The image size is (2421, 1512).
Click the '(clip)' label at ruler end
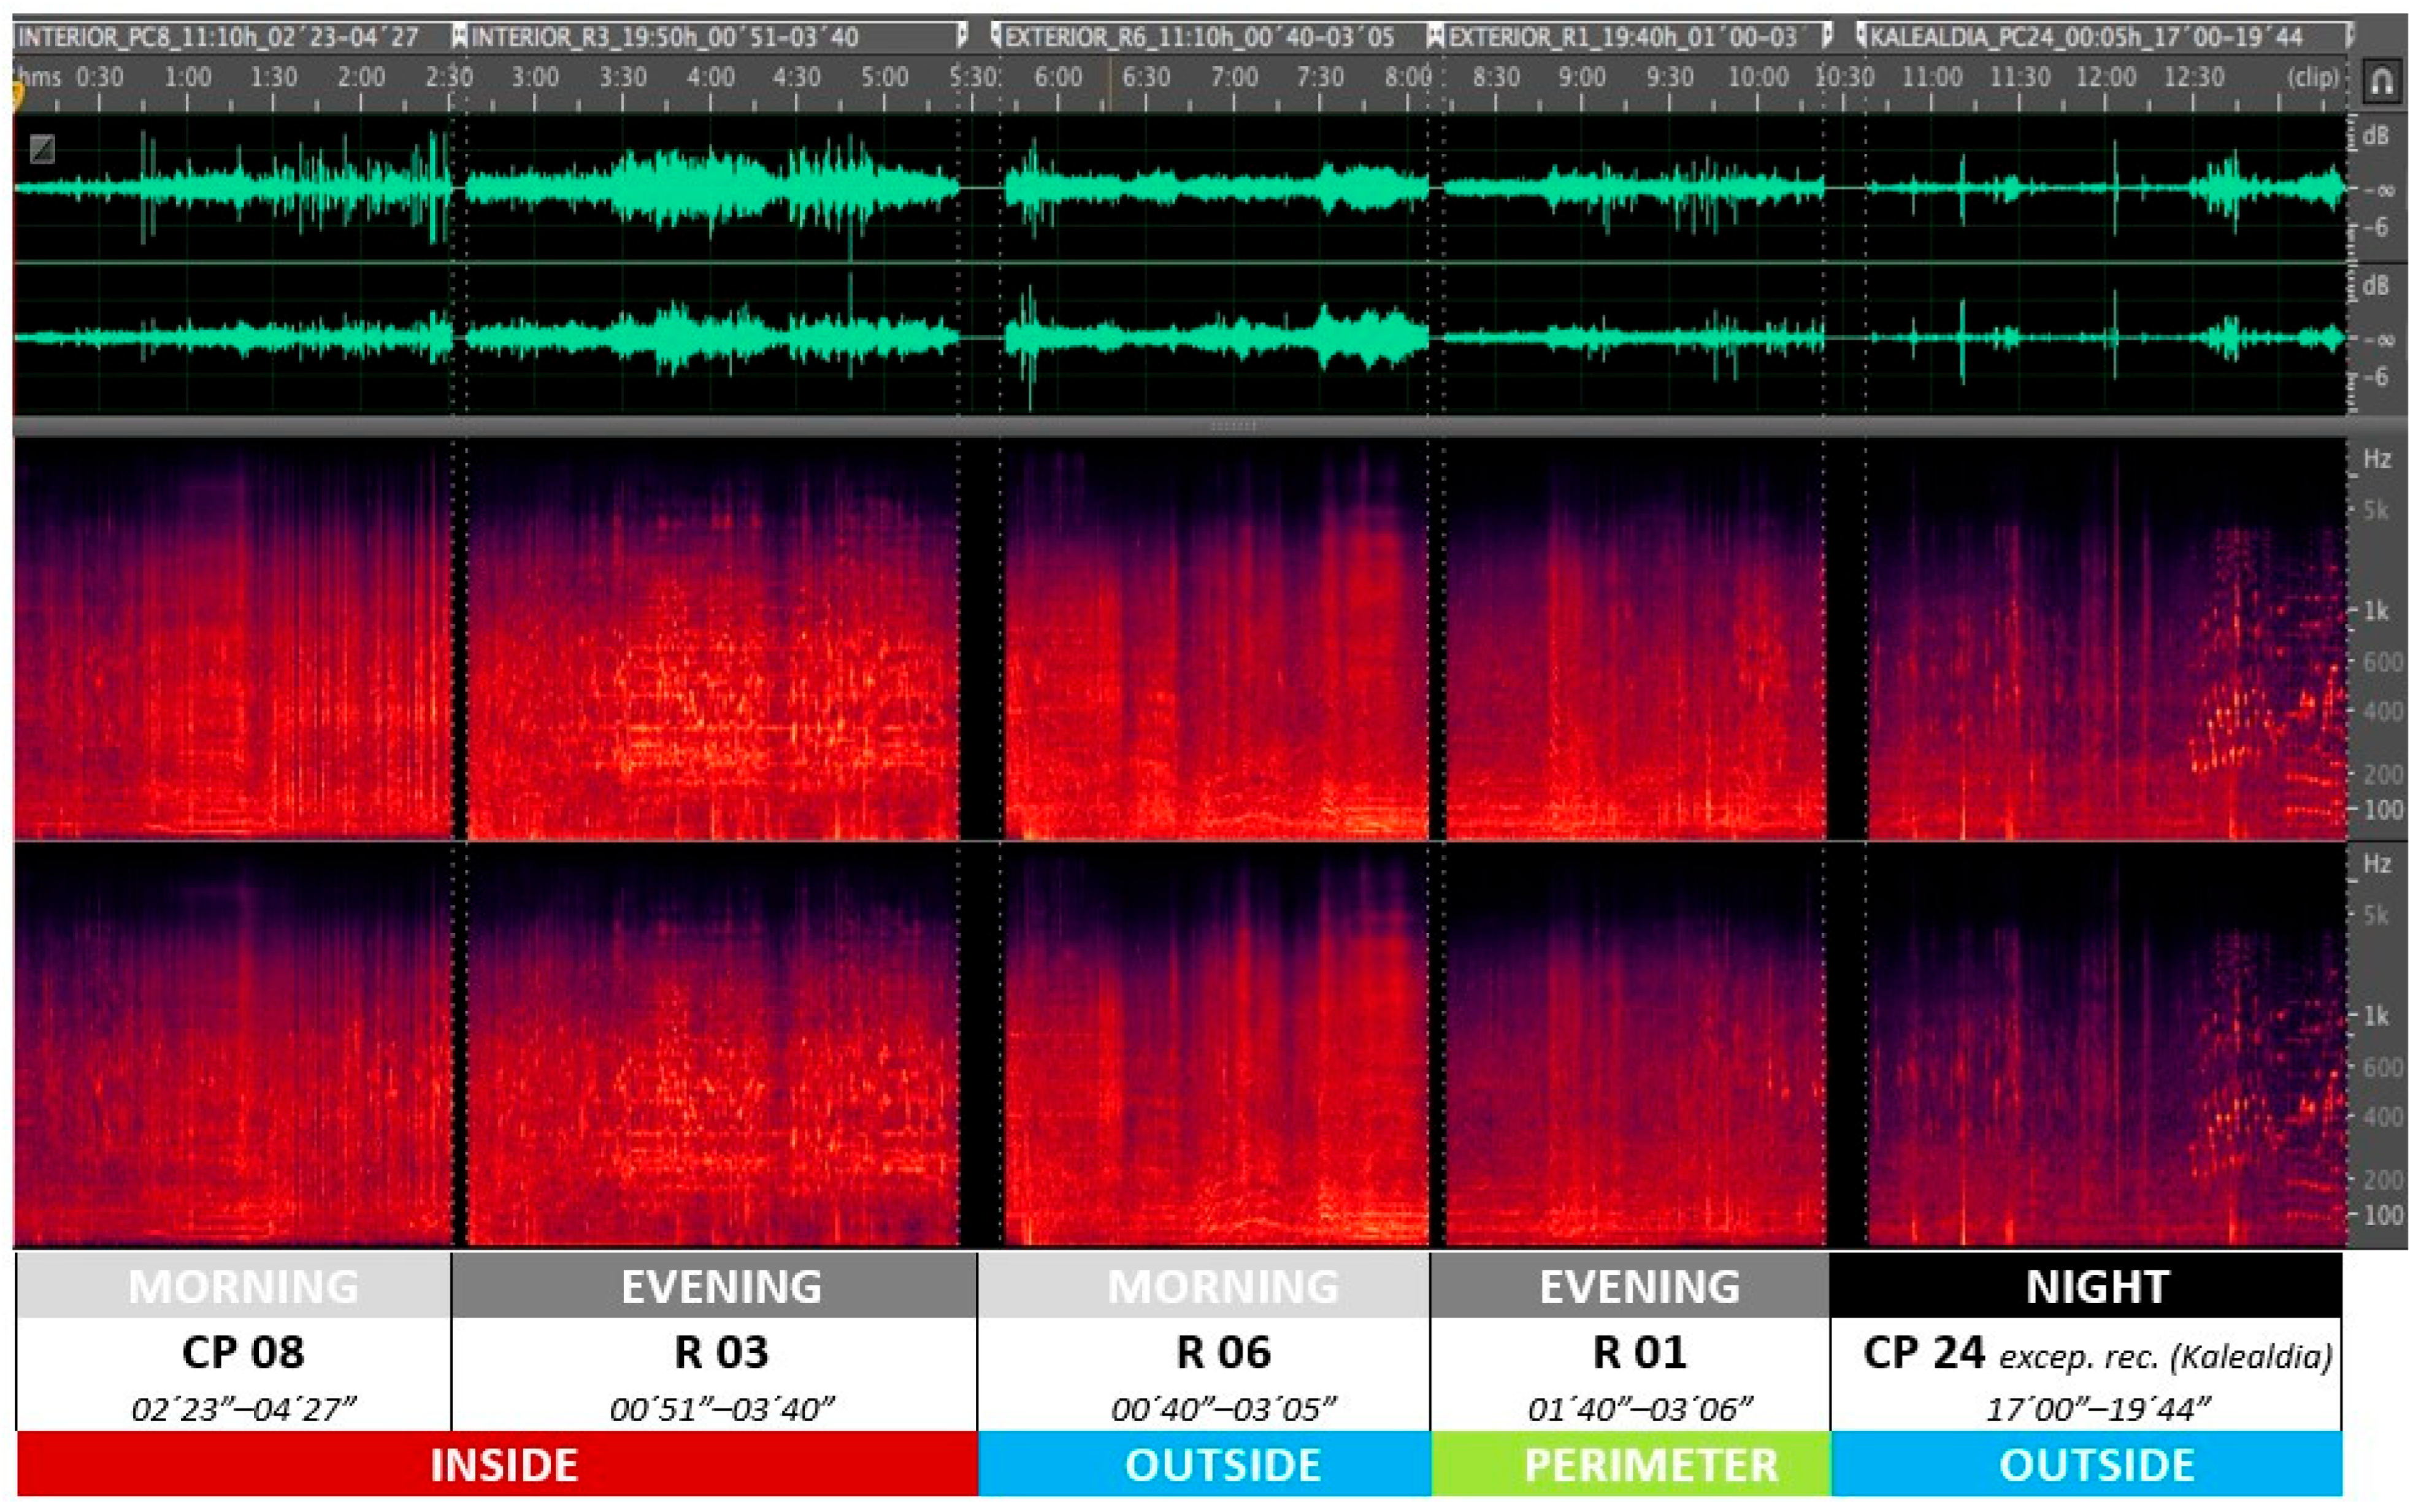point(2314,77)
